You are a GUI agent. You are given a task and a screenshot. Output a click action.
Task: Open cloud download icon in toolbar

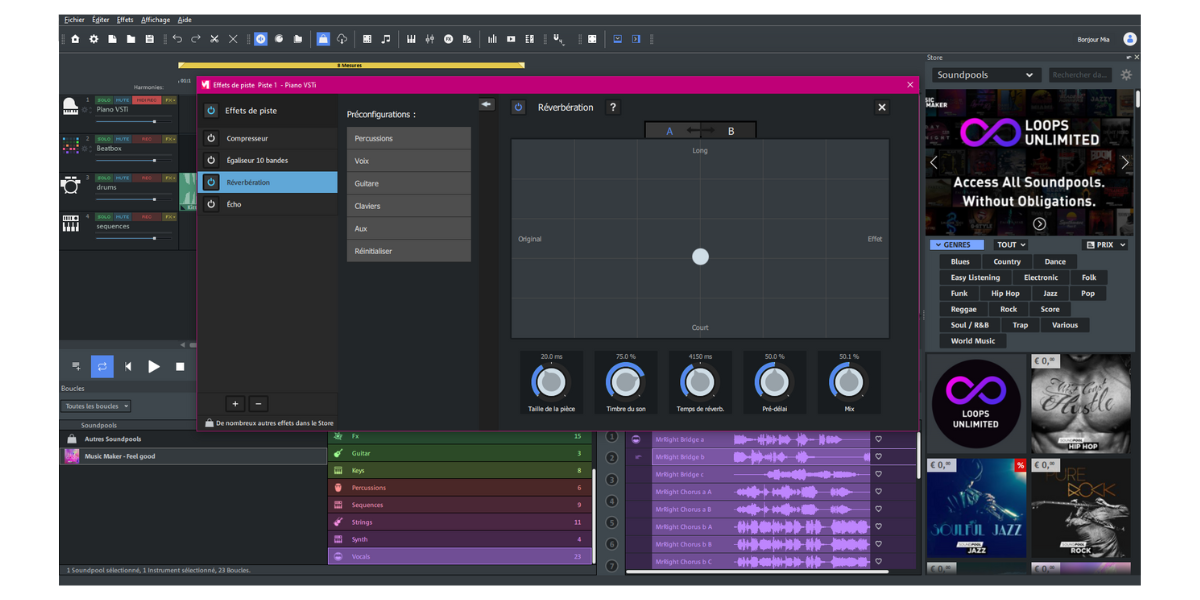(x=342, y=39)
